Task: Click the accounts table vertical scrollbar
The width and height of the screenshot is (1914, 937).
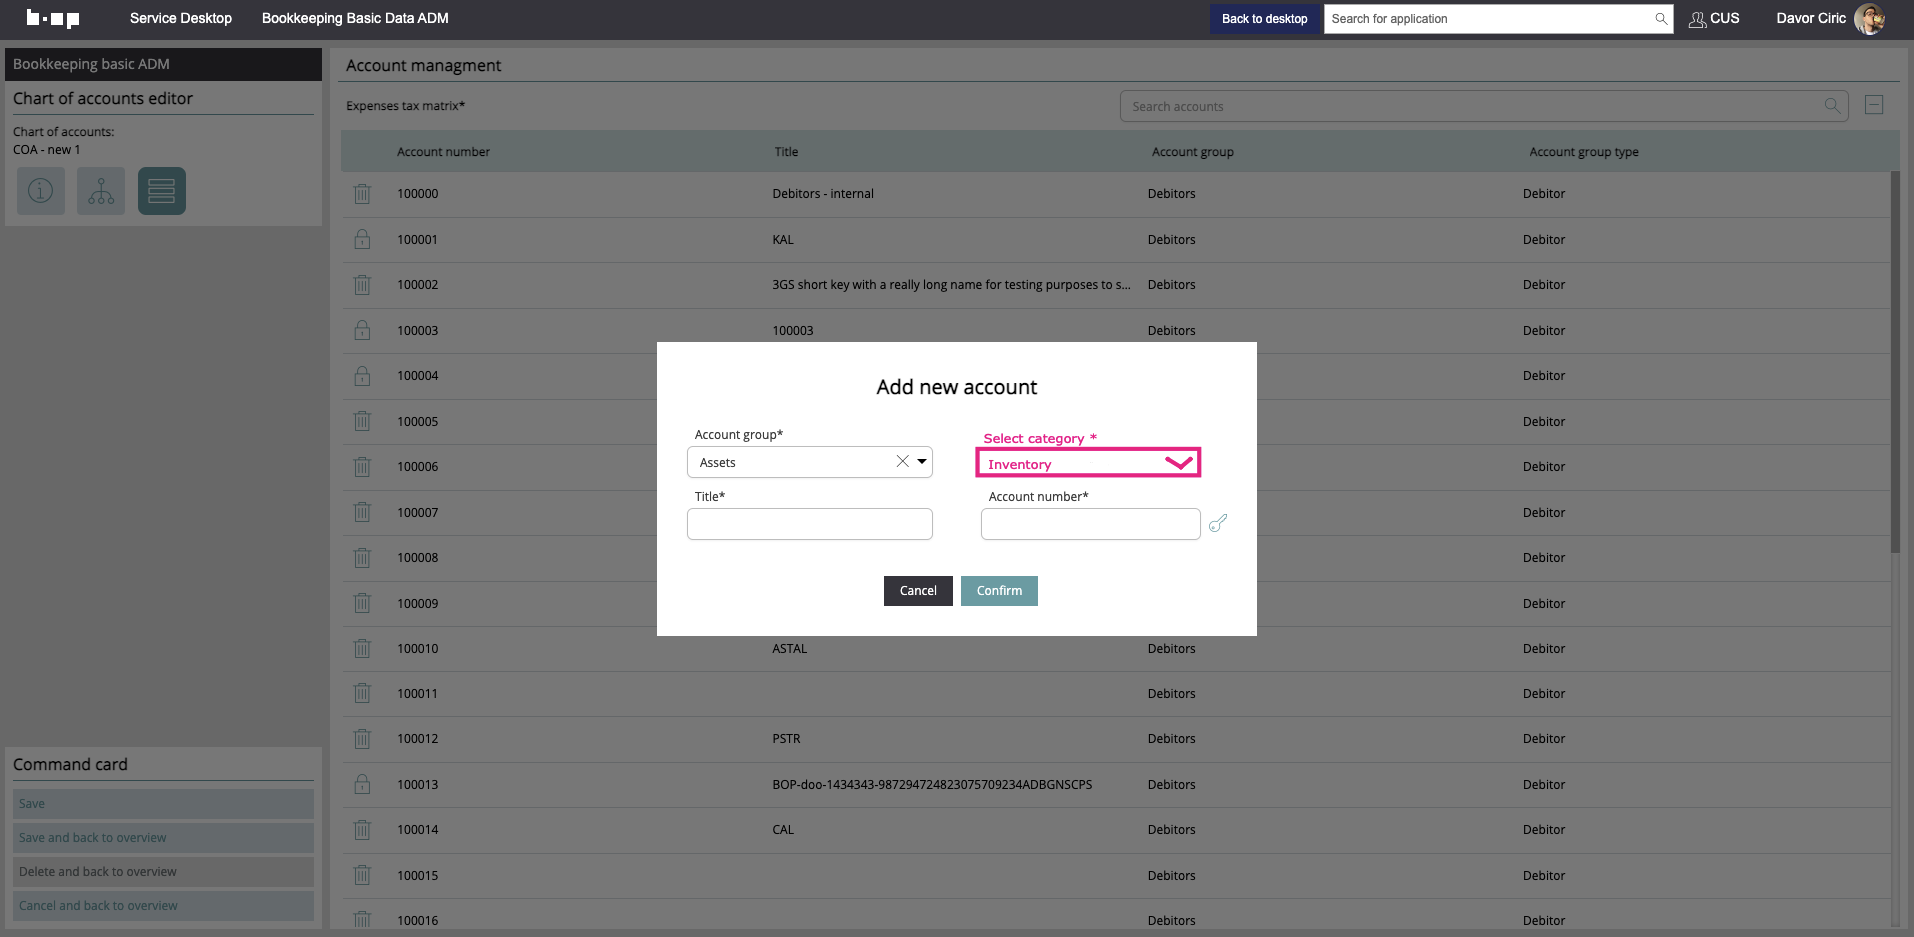Action: tap(1895, 360)
